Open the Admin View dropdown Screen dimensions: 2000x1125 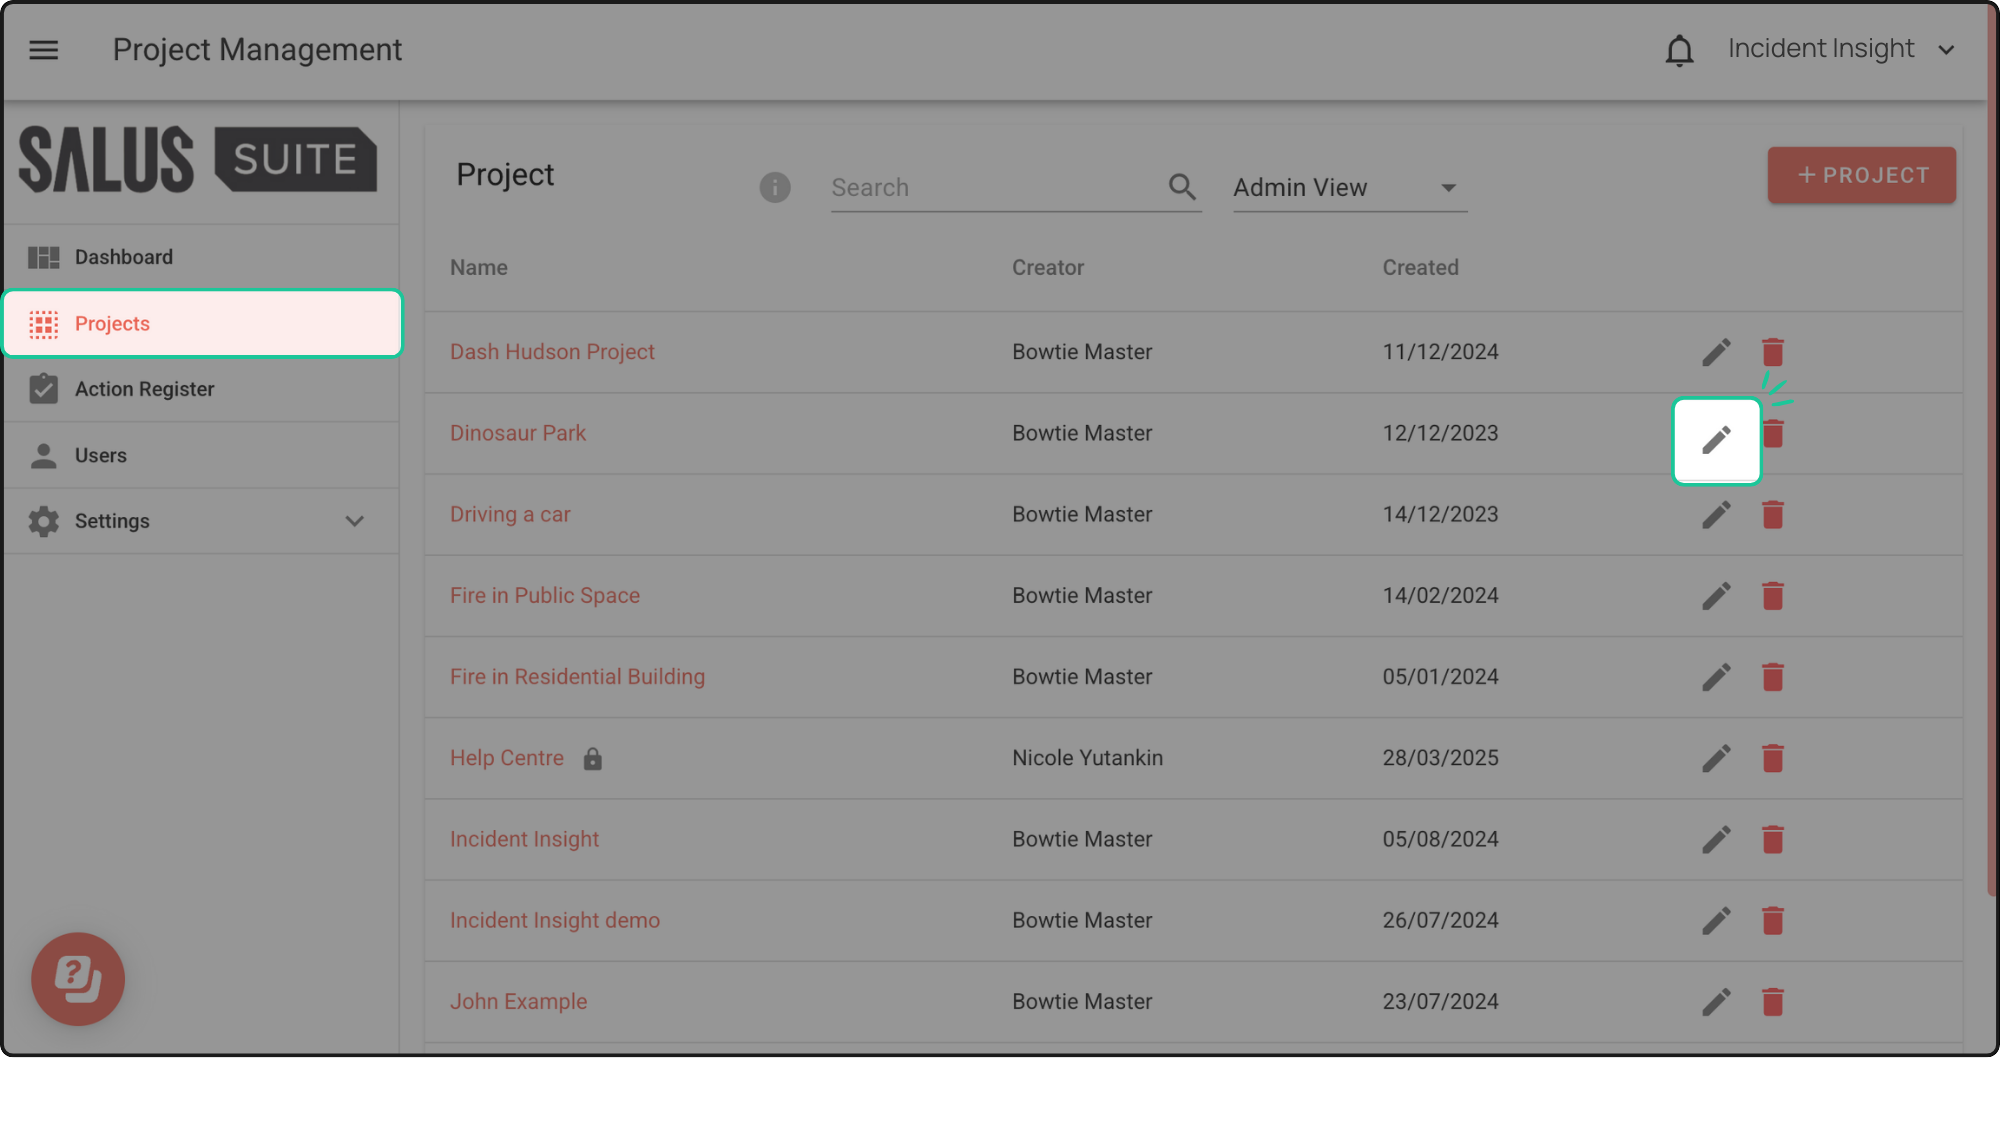click(x=1349, y=188)
